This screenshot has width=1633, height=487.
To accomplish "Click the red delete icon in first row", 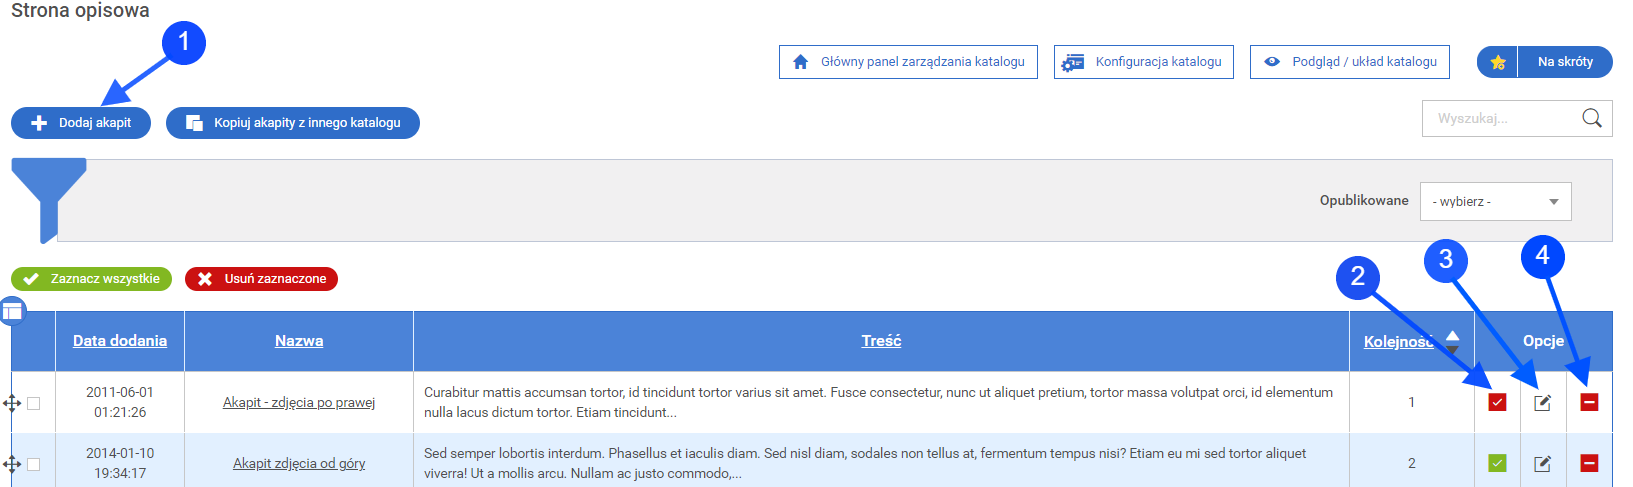I will [x=1589, y=402].
